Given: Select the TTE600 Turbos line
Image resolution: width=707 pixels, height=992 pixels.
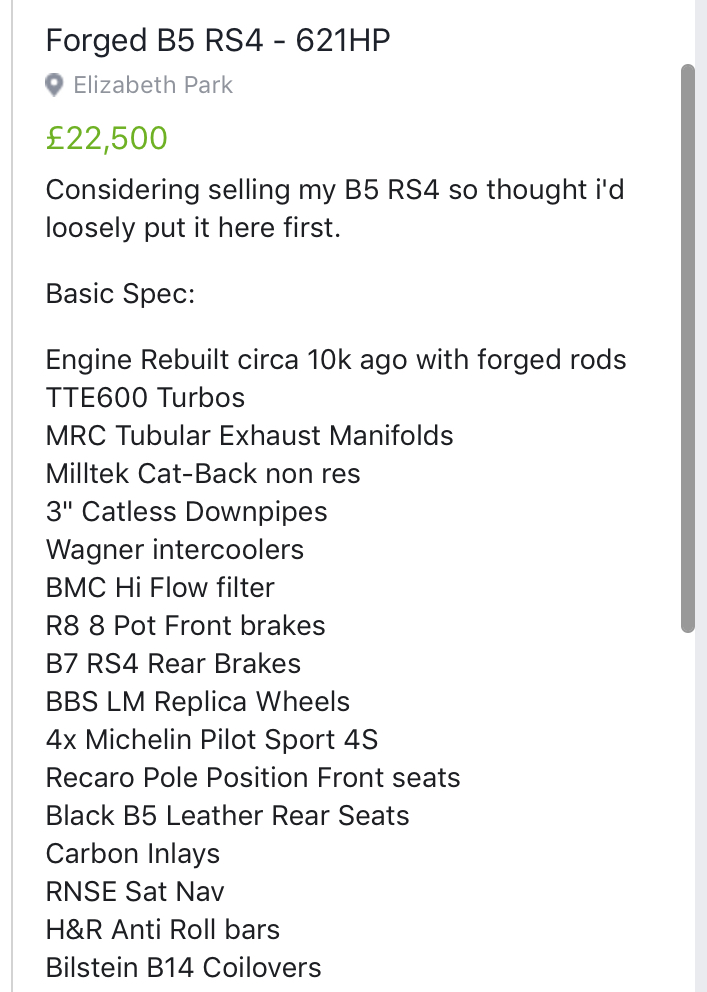Looking at the screenshot, I should point(145,398).
